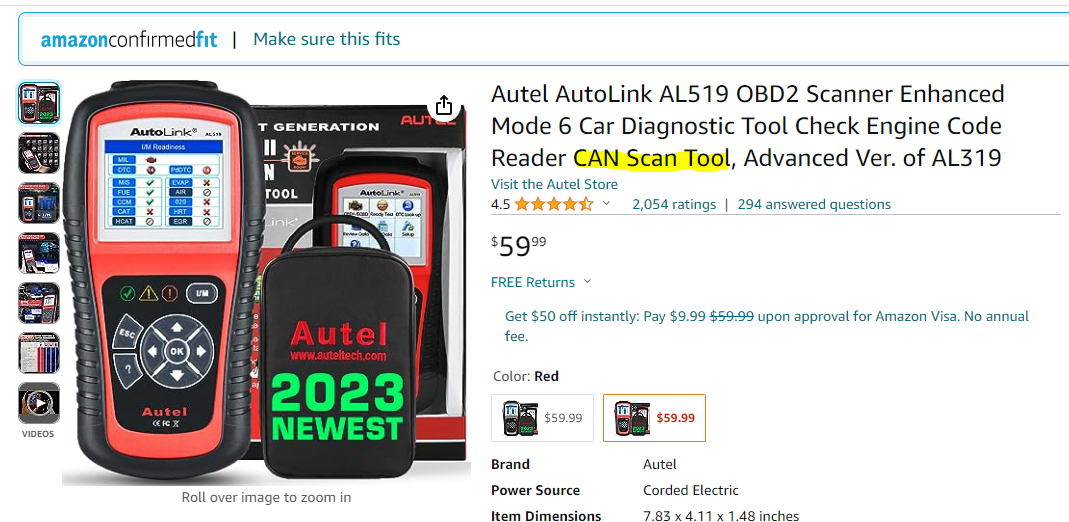
Task: Click Make sure this fits link
Action: click(327, 39)
